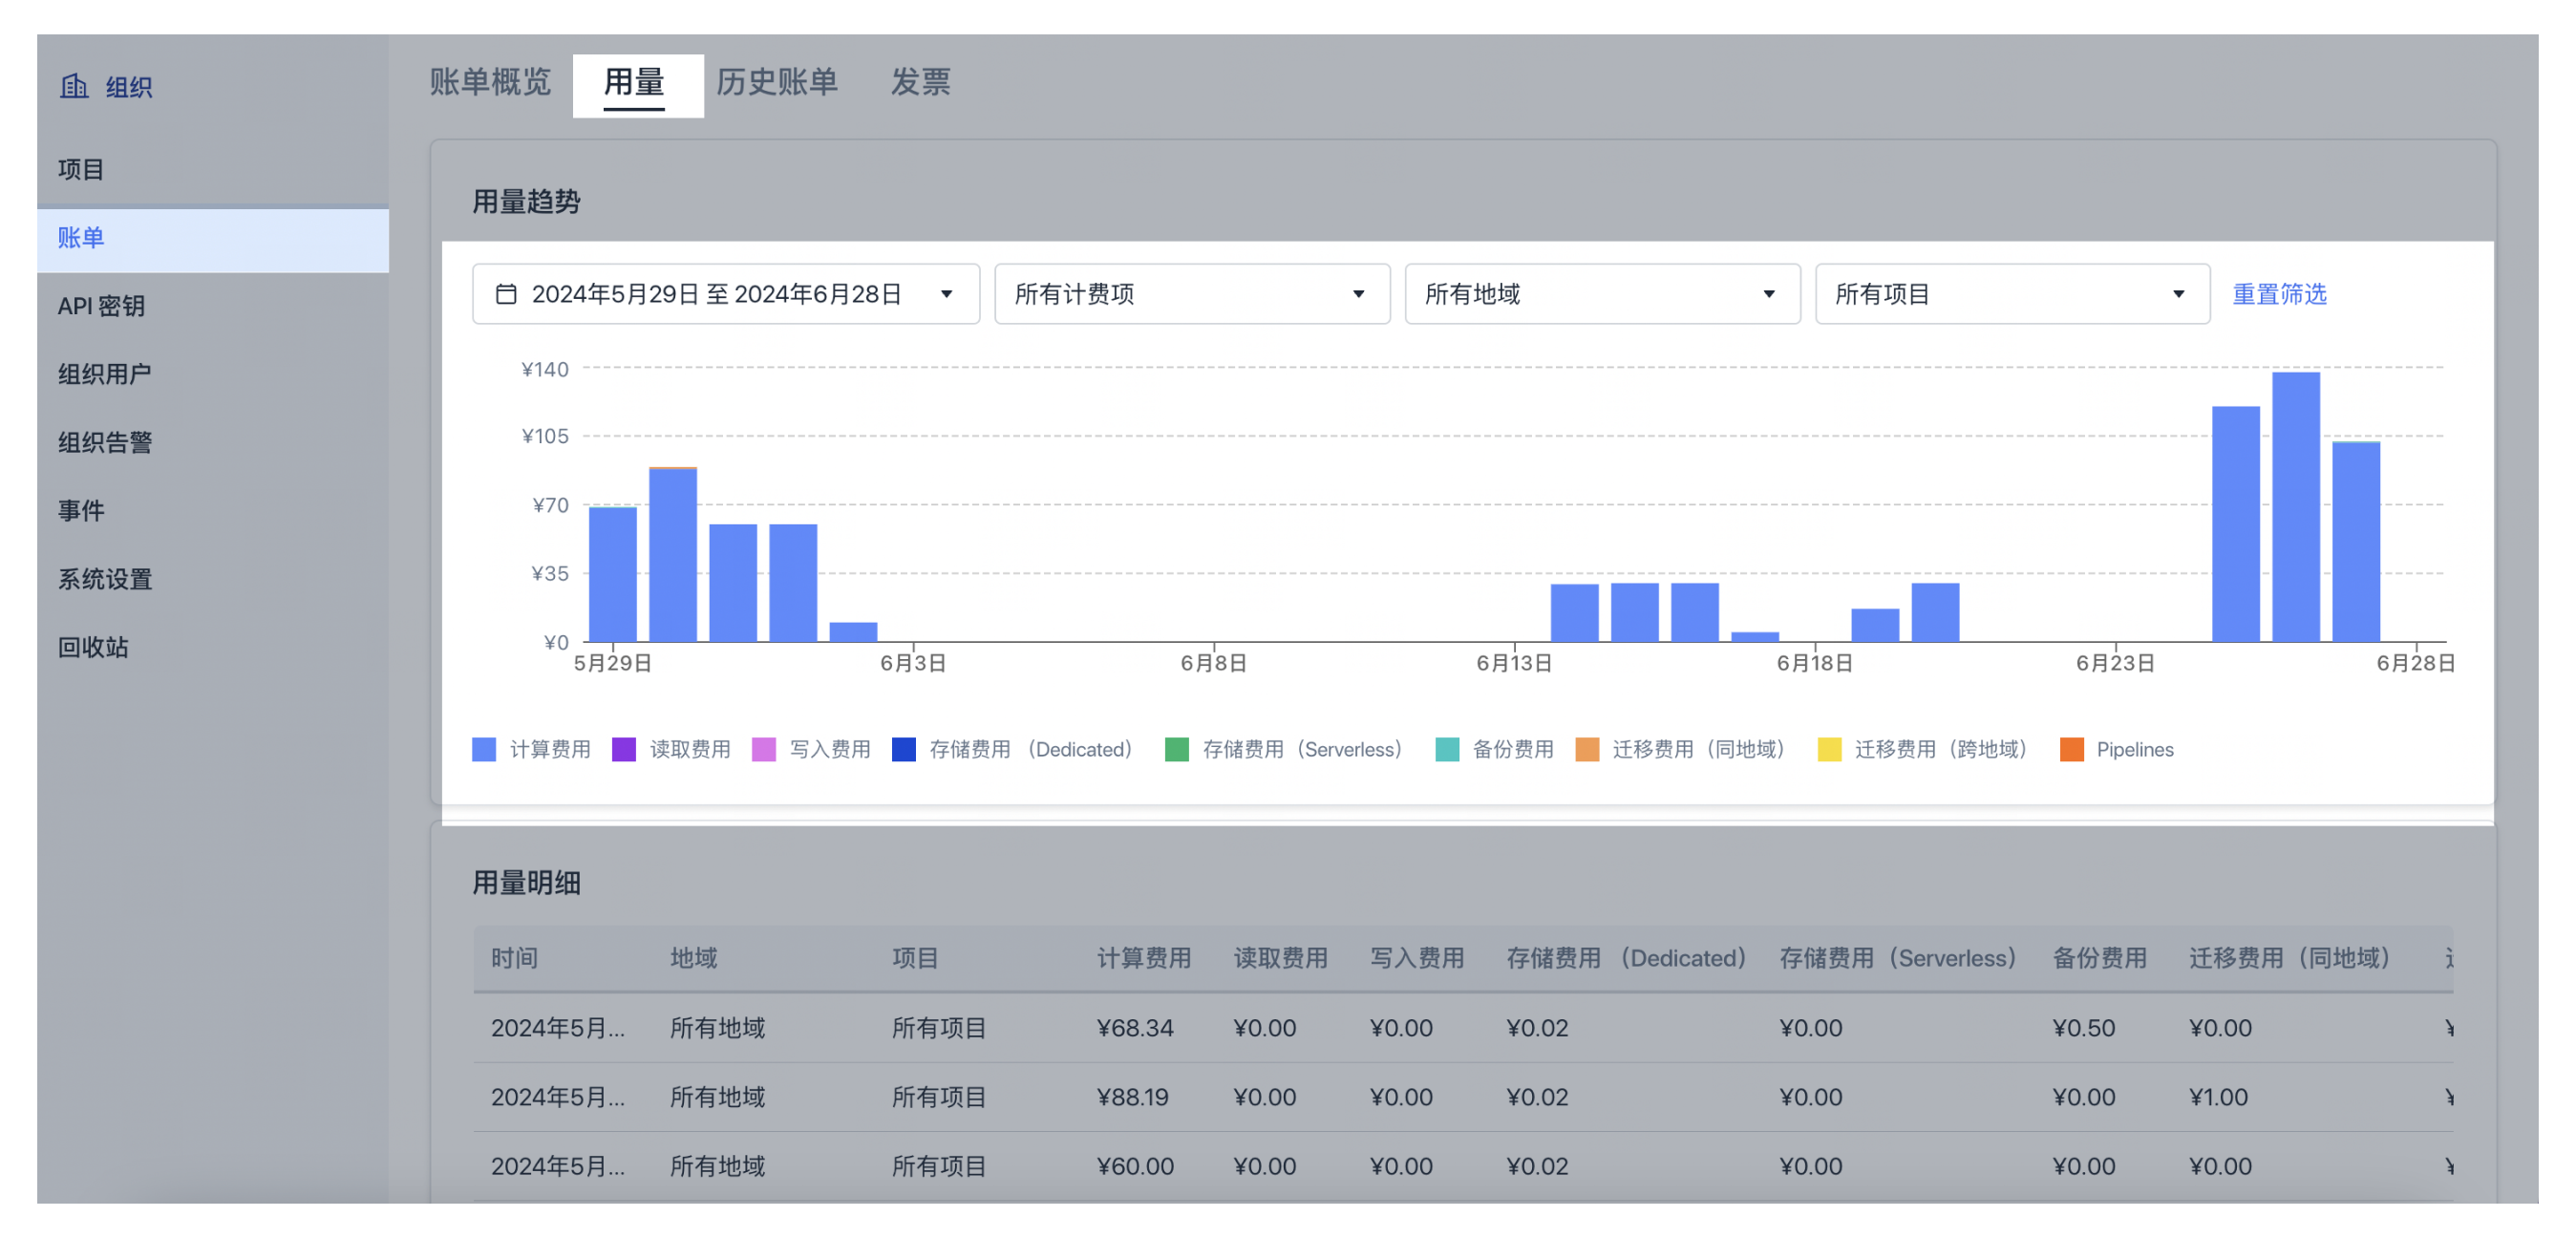Toggle the 读取费用 legend swatch
Screen dimensions: 2576x1238
tap(624, 750)
